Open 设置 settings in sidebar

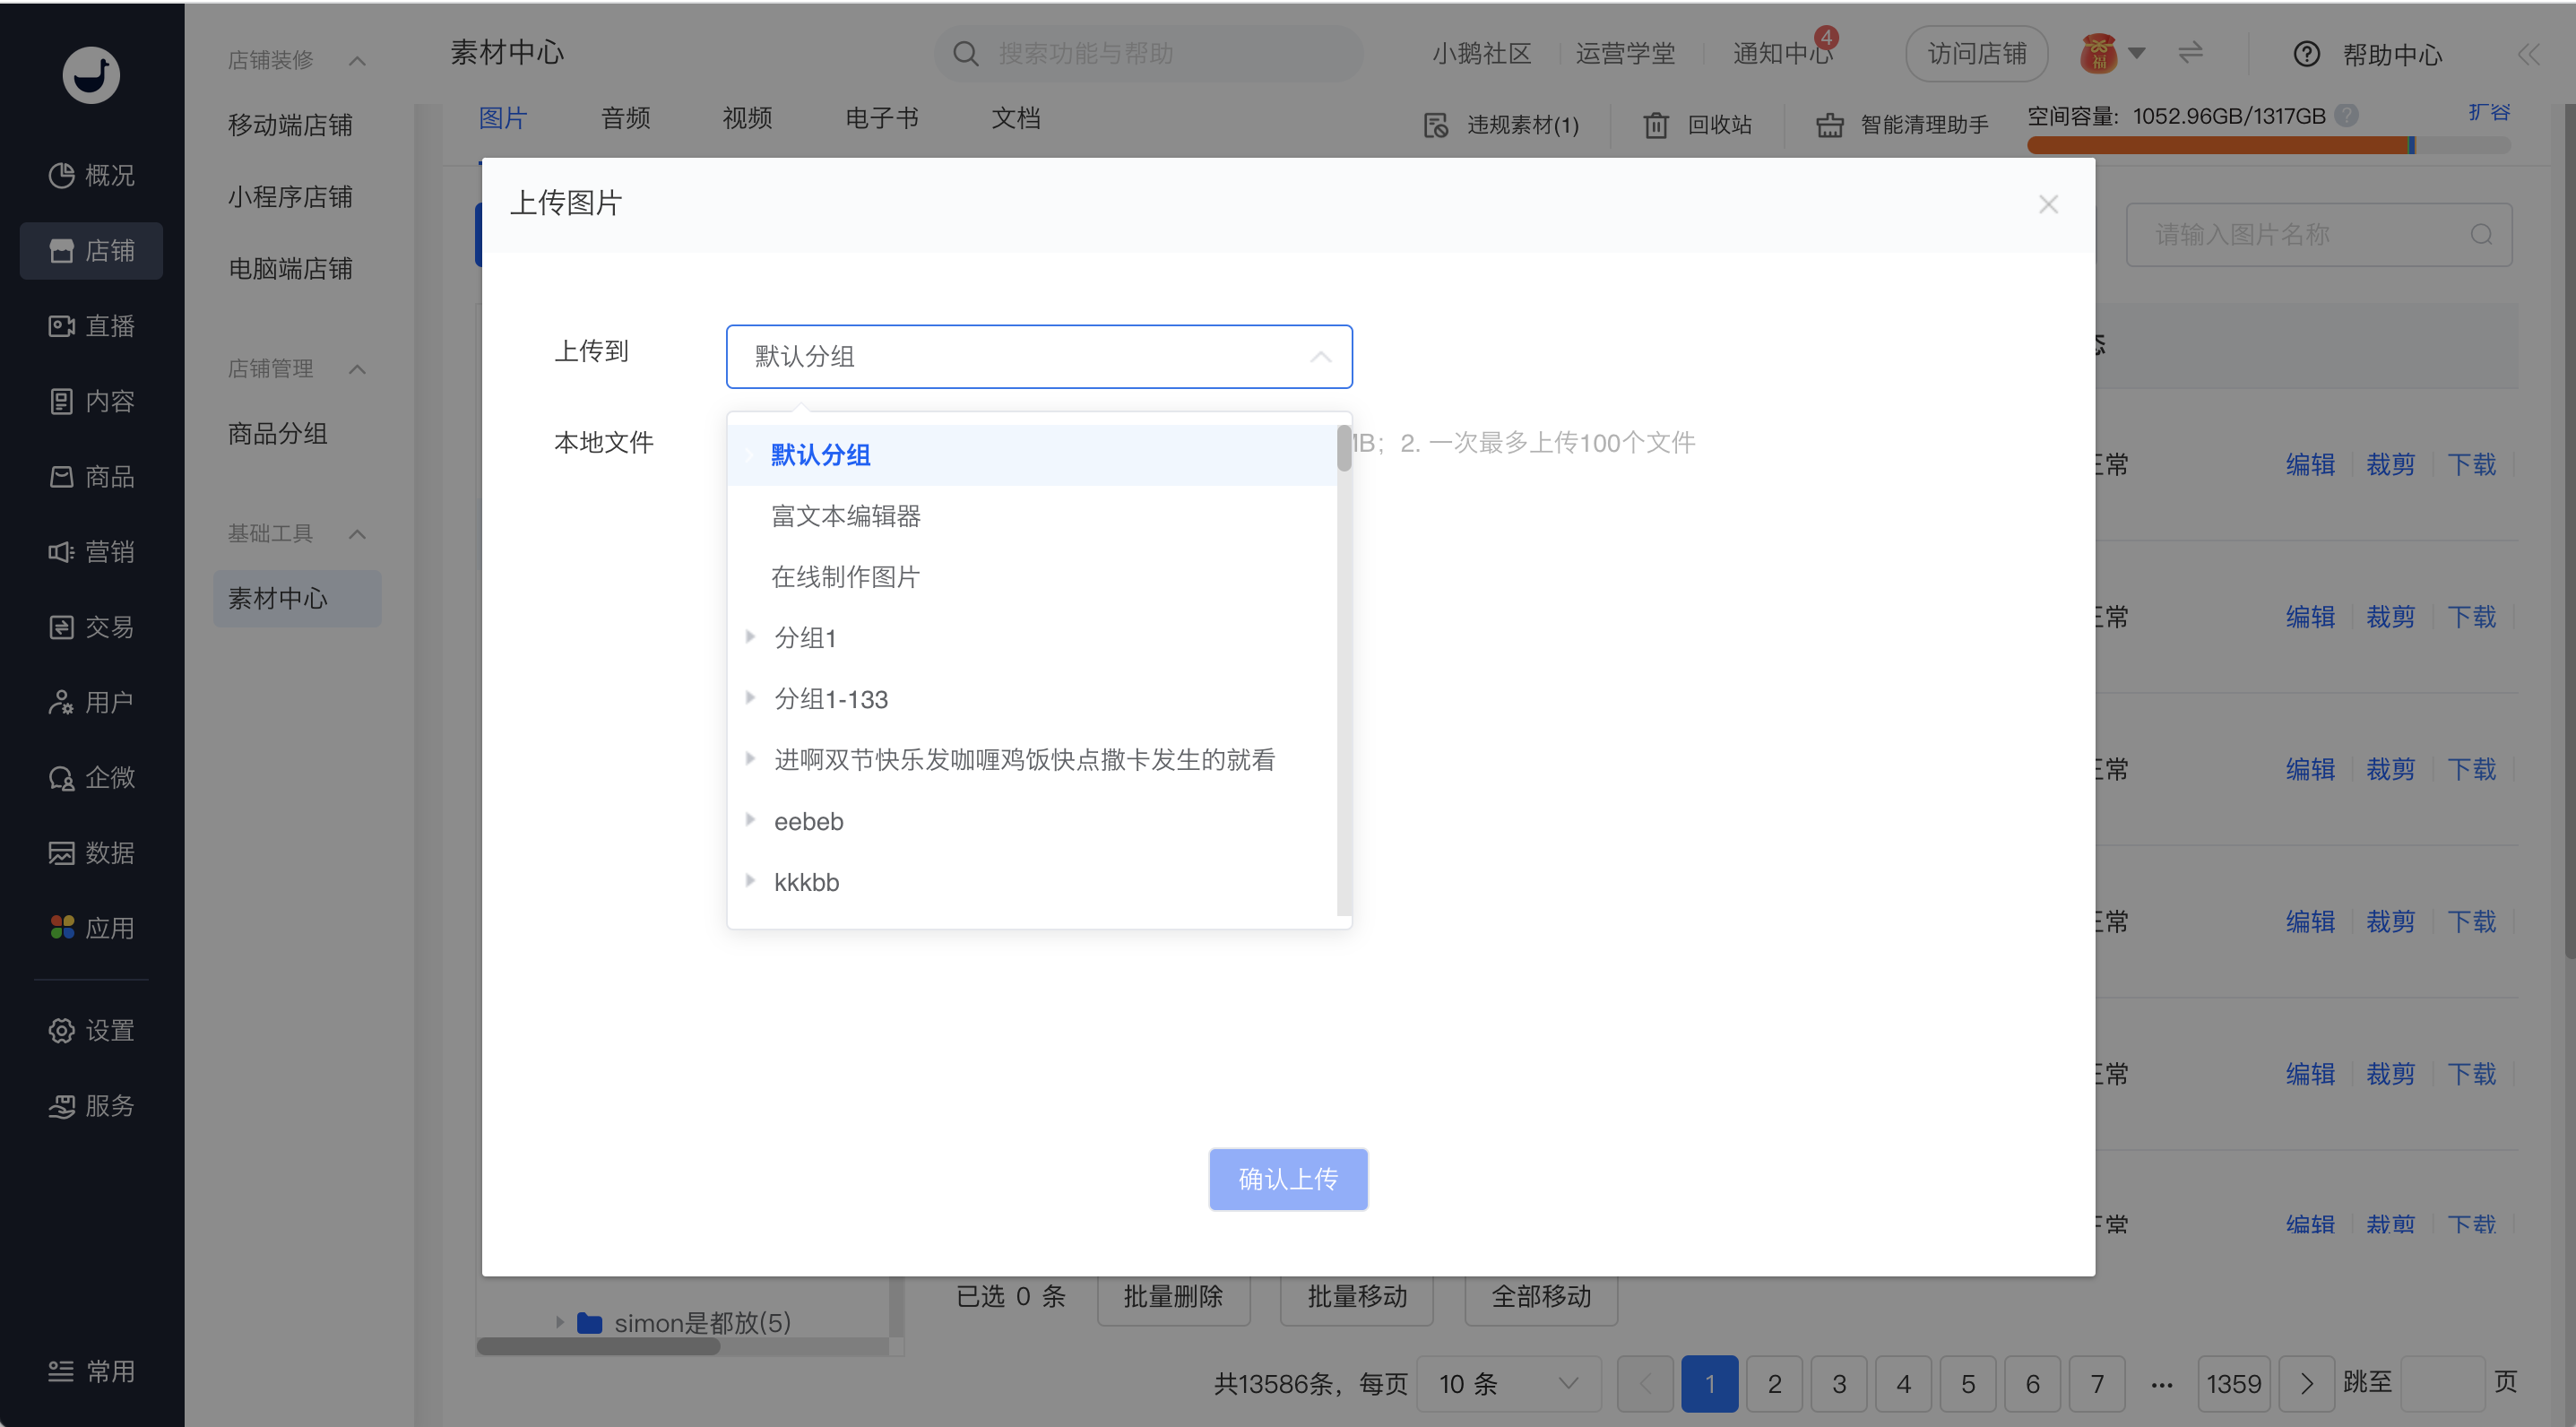(91, 1030)
